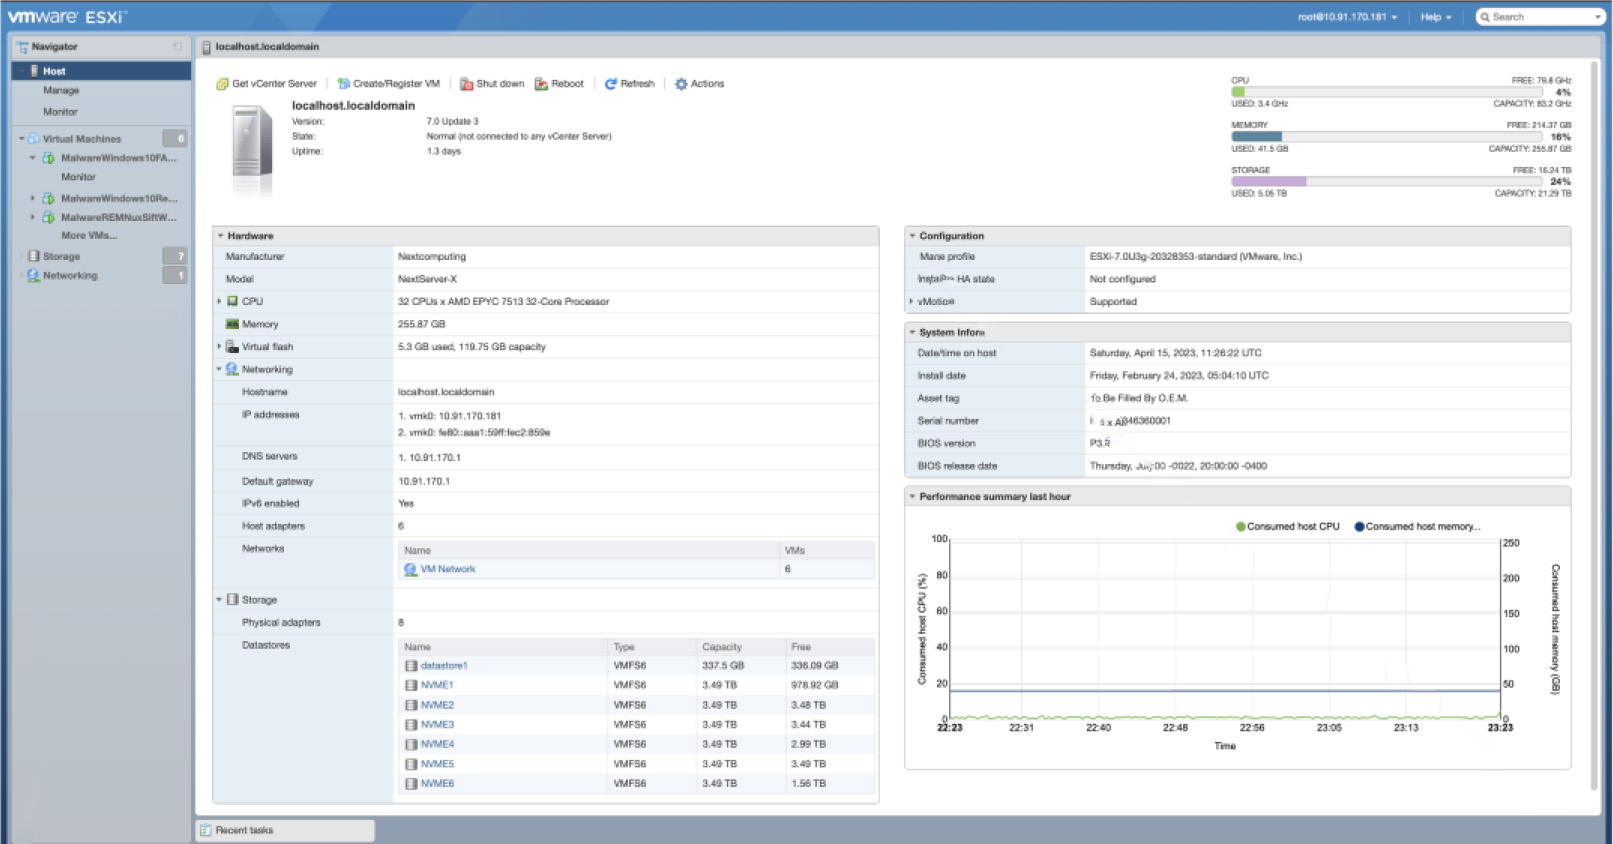Refresh the host summary page
The image size is (1613, 844).
point(629,84)
